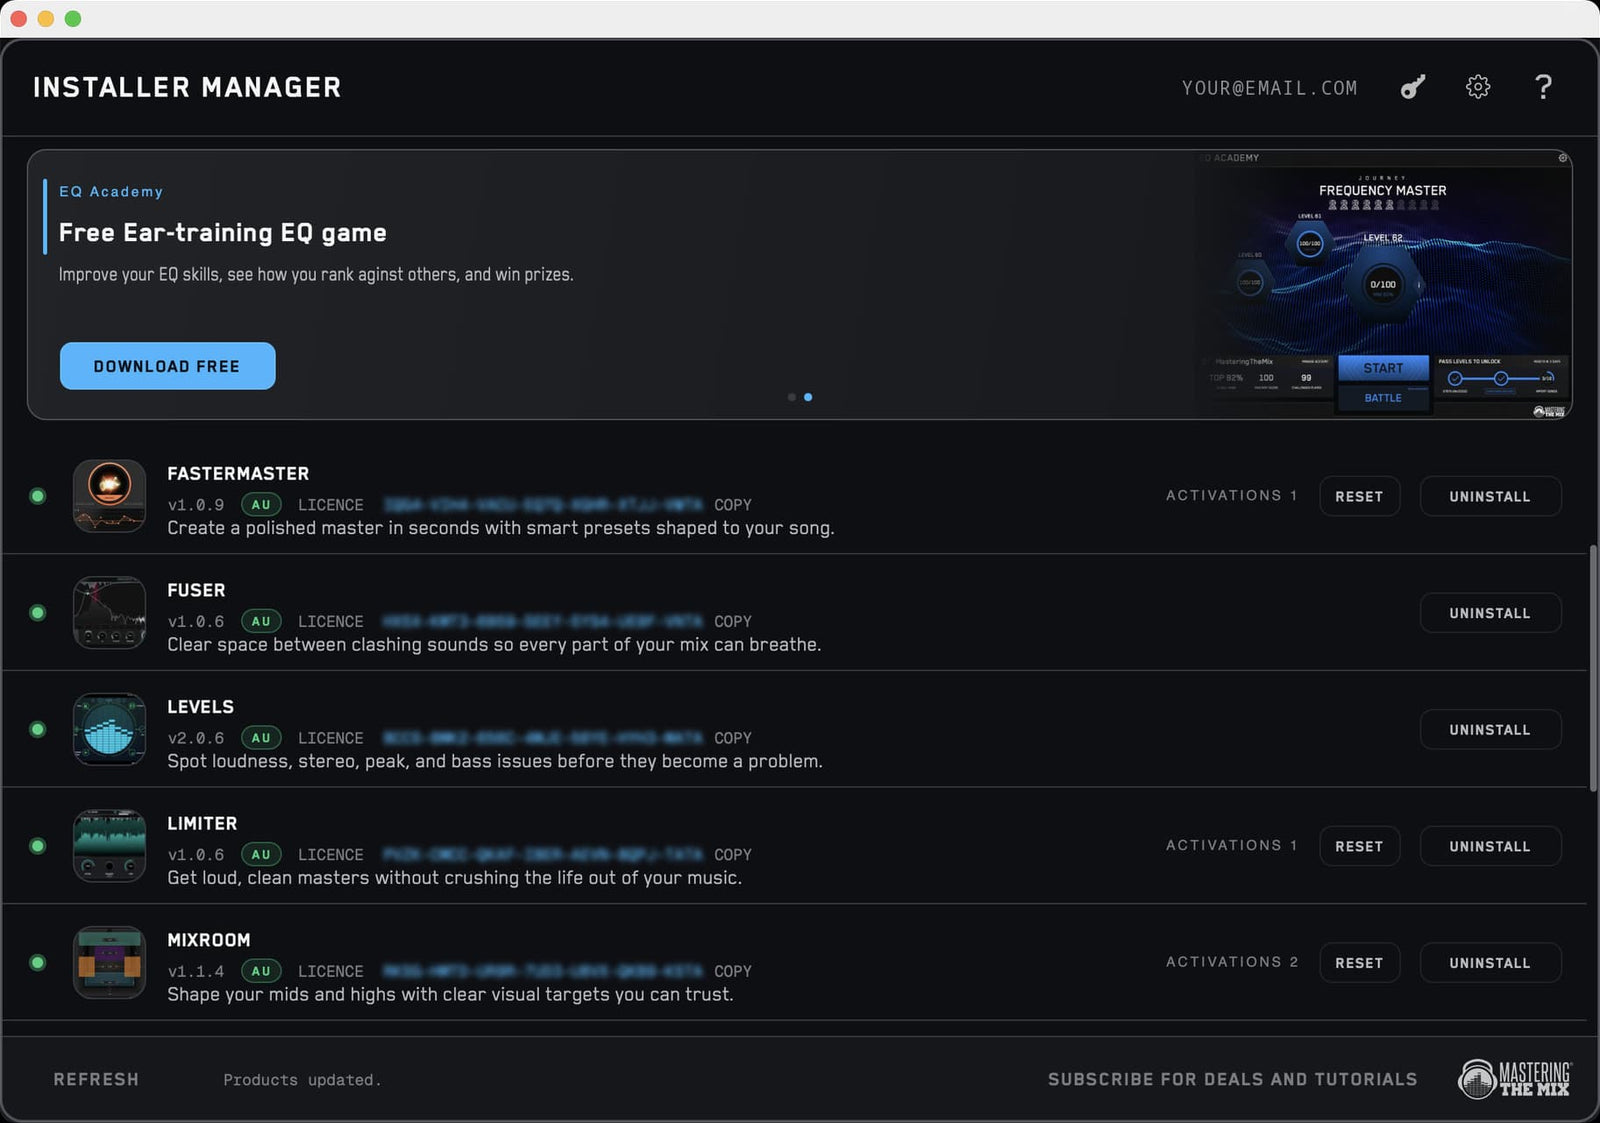1600x1123 pixels.
Task: Reset FASTERMASTER activations
Action: pos(1359,496)
